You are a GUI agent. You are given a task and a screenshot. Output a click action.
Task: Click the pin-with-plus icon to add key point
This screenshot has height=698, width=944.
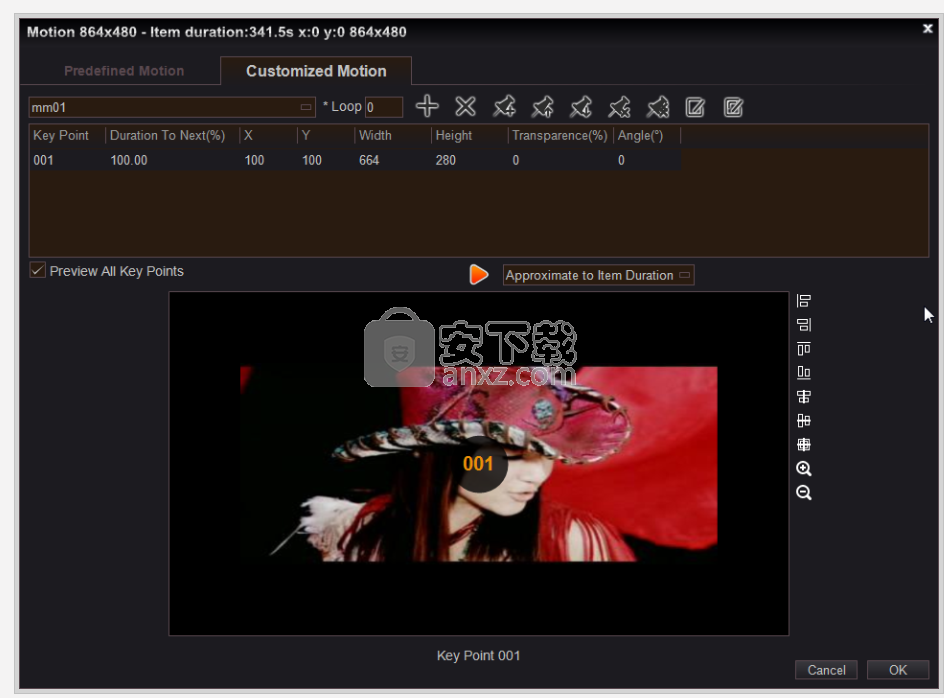[504, 107]
